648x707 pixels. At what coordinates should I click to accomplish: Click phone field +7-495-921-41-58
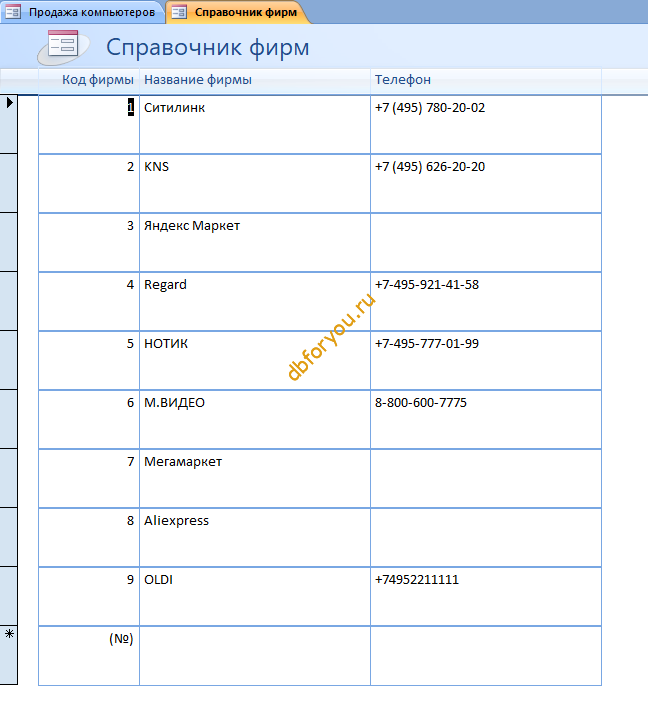[x=486, y=302]
